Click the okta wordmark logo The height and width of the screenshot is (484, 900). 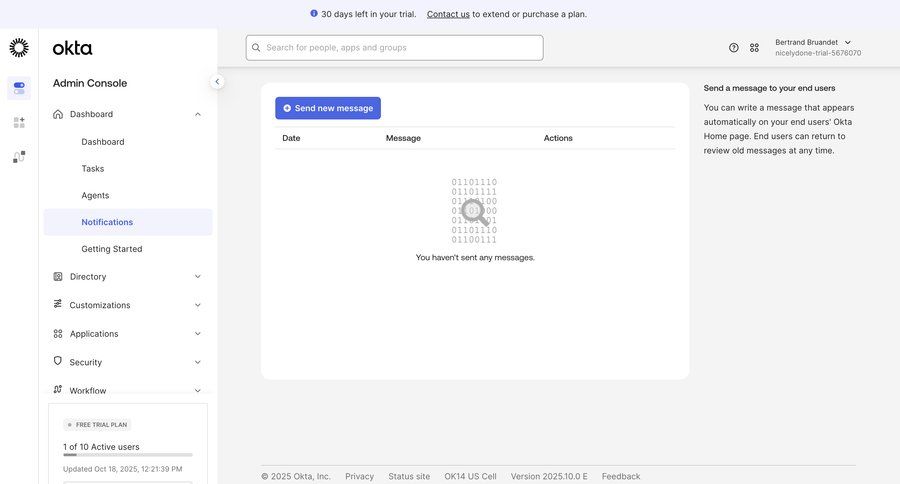[x=72, y=48]
